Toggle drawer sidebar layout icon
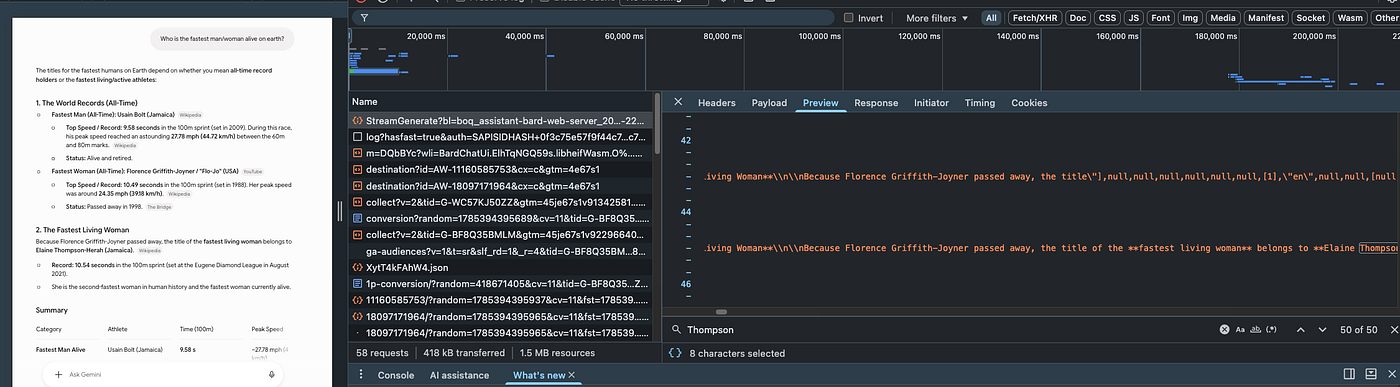 [1349, 375]
